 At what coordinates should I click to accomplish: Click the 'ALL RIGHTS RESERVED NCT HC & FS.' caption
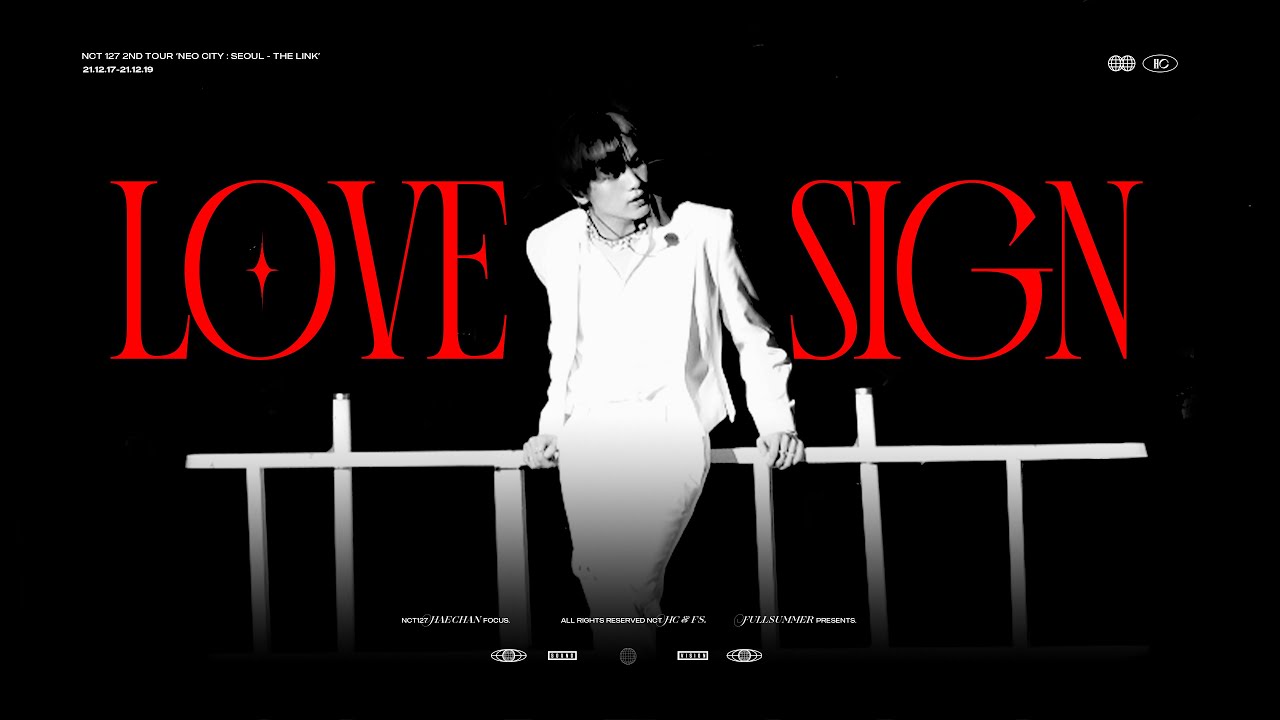634,620
